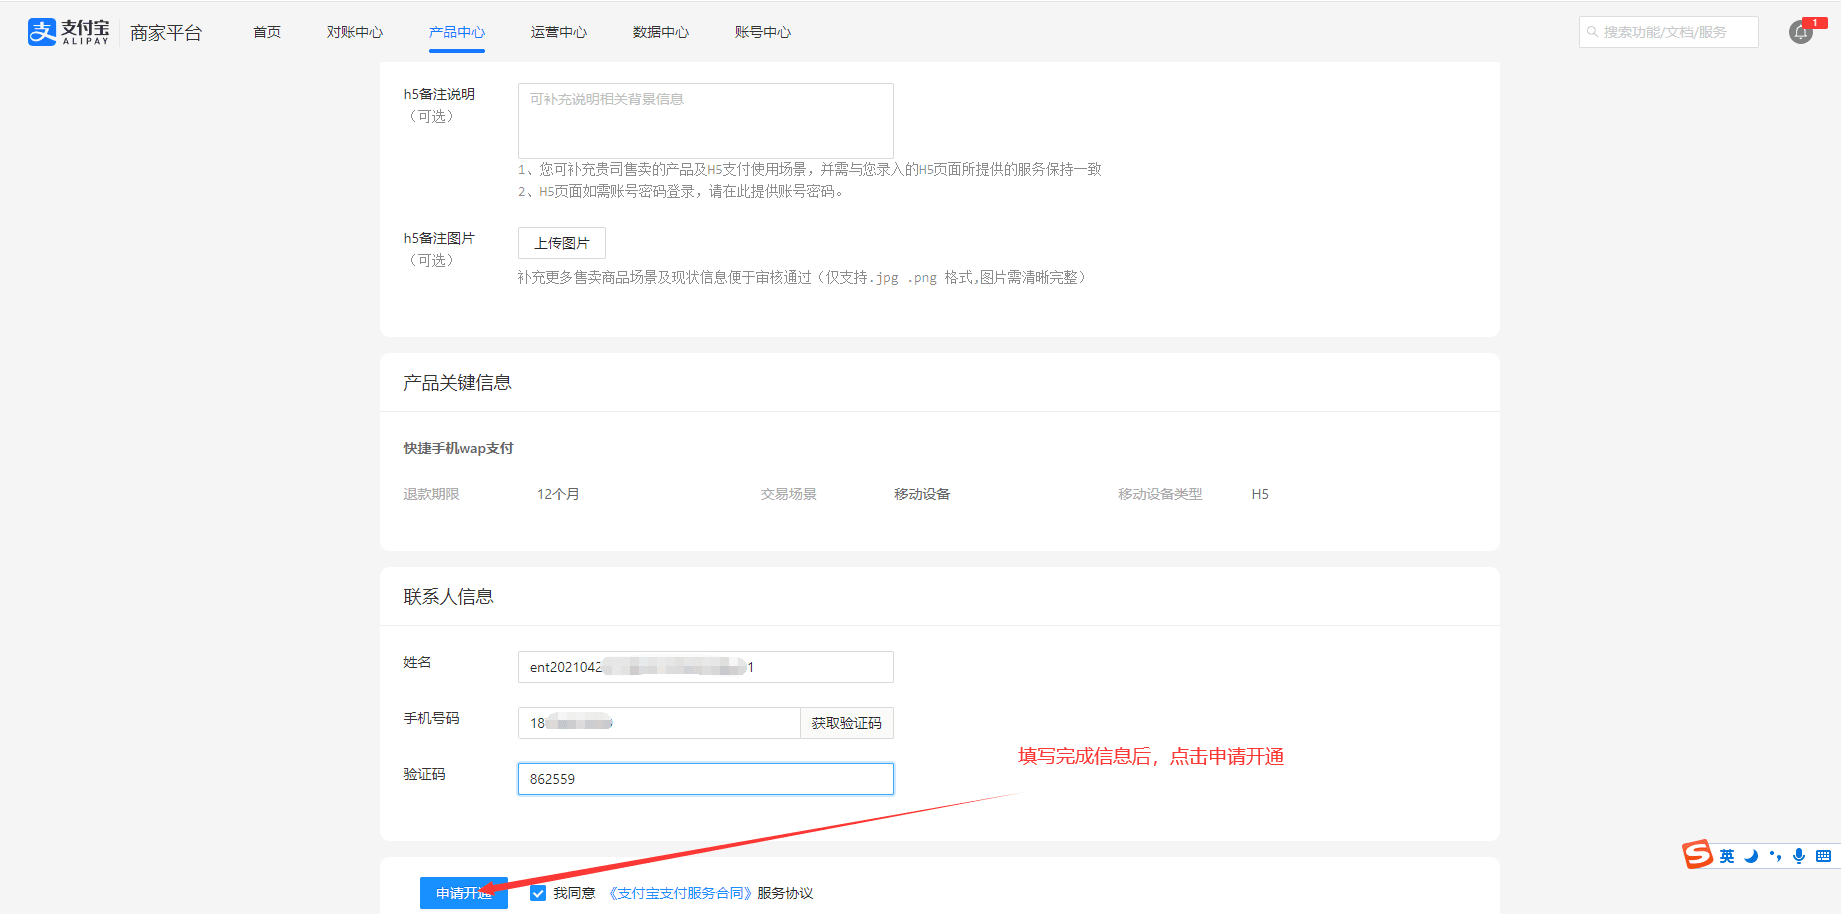Viewport: 1841px width, 914px height.
Task: Click the 上传图片 upload button
Action: click(x=561, y=243)
